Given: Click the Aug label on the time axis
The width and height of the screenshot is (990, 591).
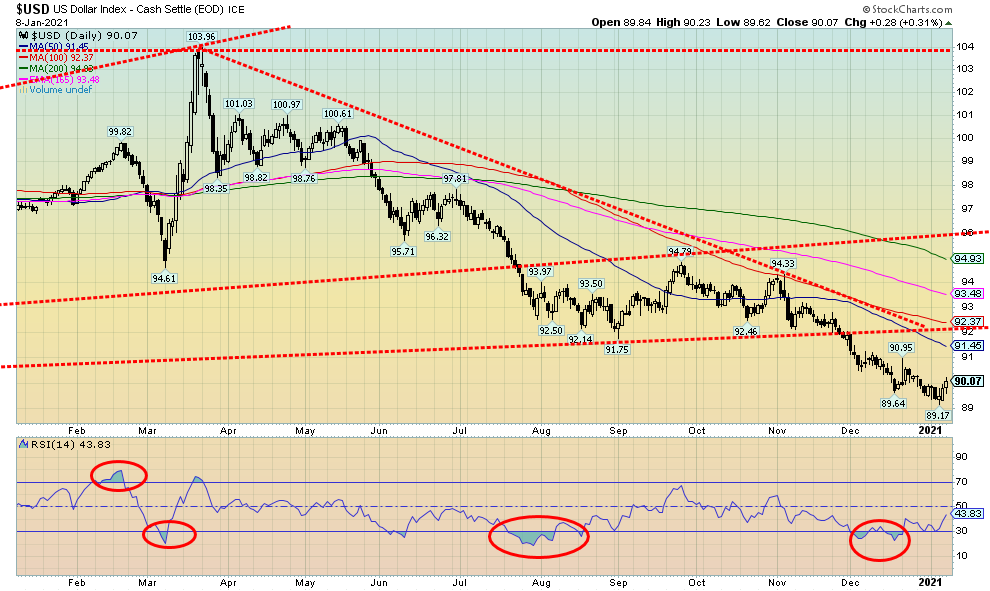Looking at the screenshot, I should pyautogui.click(x=540, y=581).
